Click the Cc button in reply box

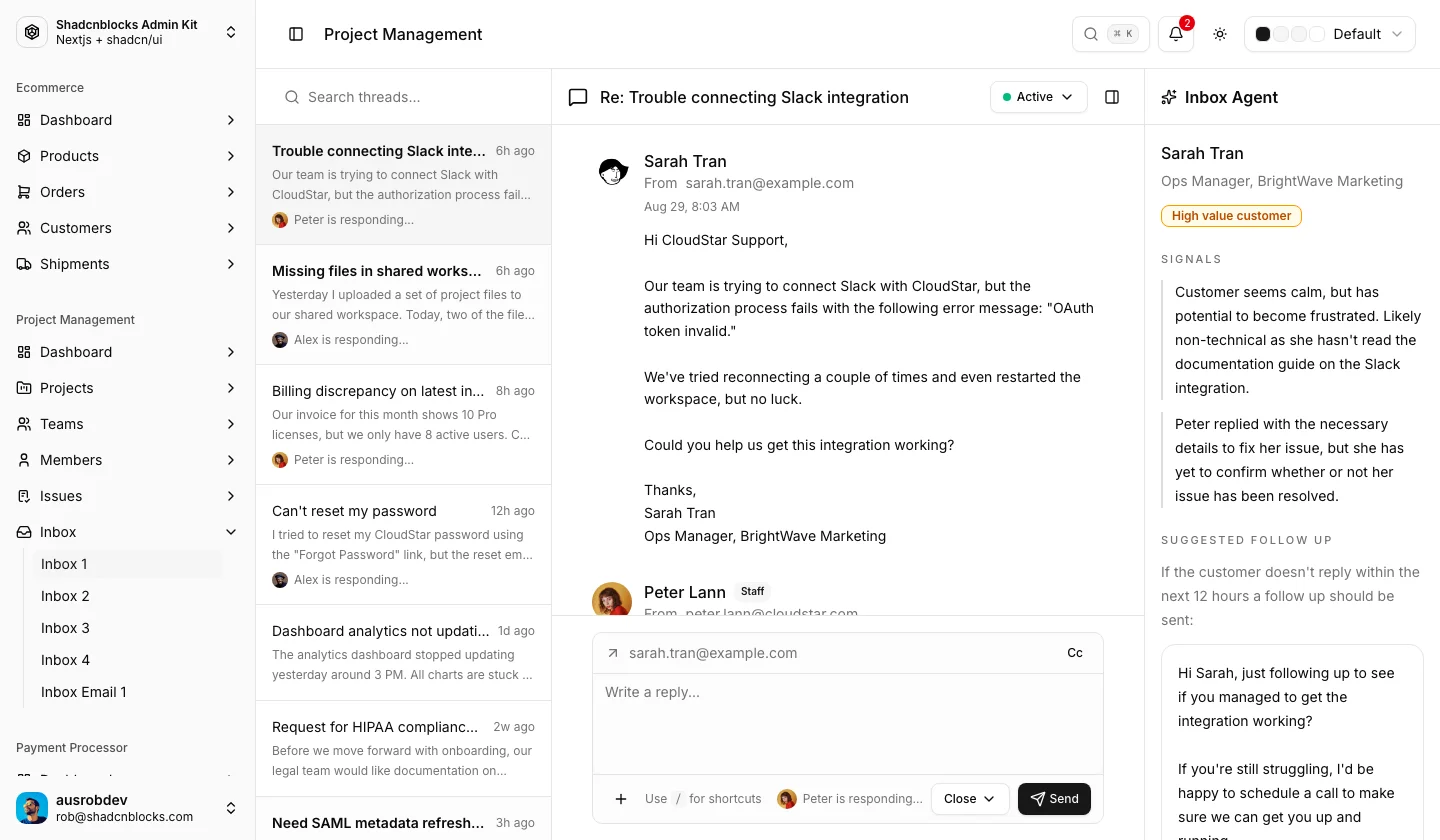[x=1075, y=653]
